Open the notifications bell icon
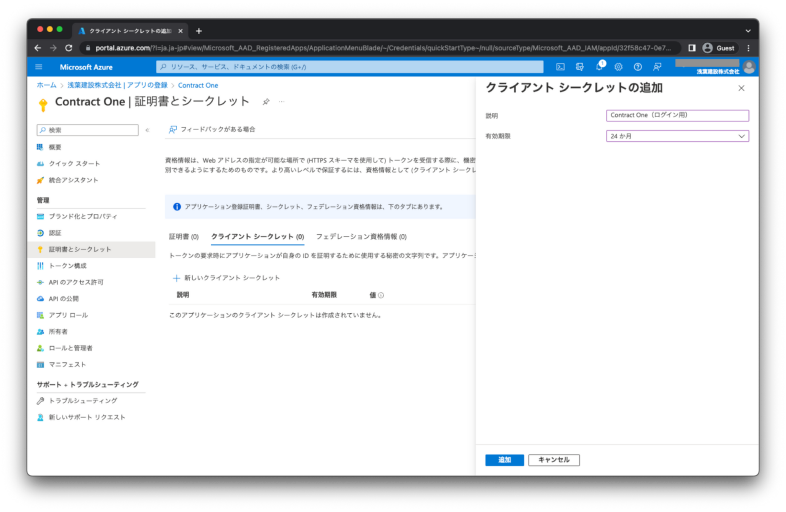This screenshot has height=512, width=786. [600, 67]
